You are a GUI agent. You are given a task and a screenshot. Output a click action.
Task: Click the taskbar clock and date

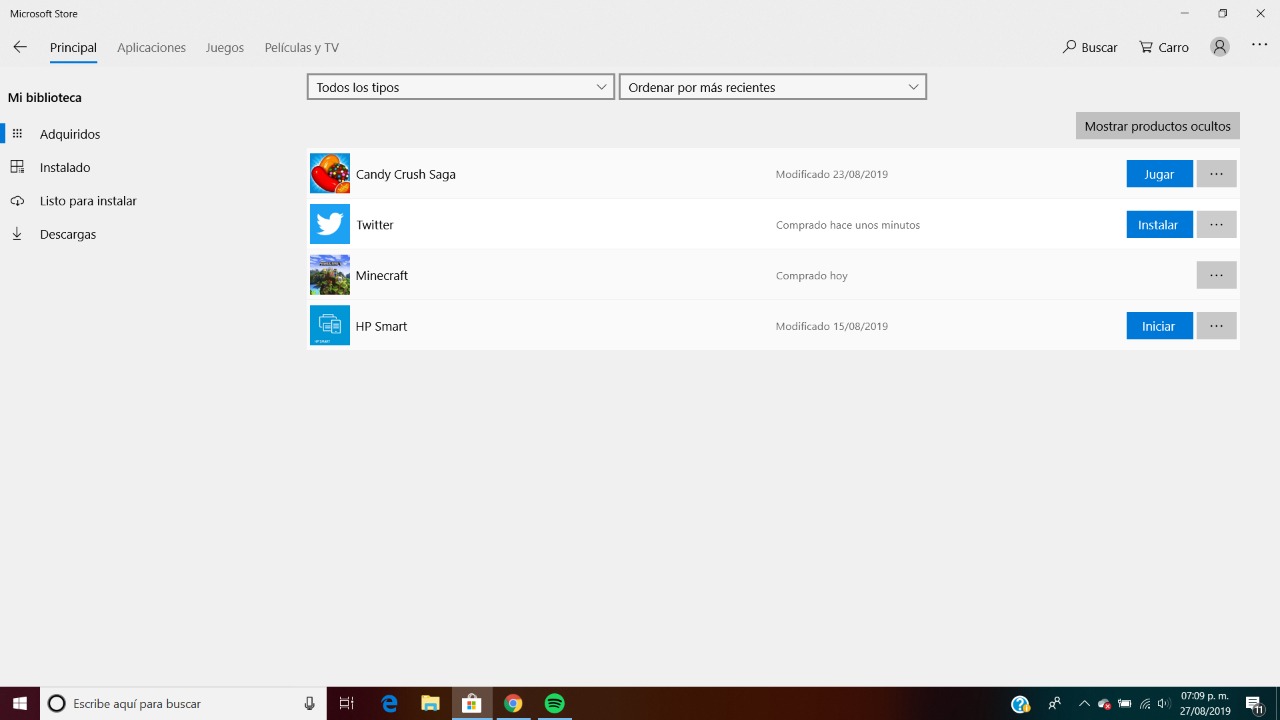pos(1205,704)
